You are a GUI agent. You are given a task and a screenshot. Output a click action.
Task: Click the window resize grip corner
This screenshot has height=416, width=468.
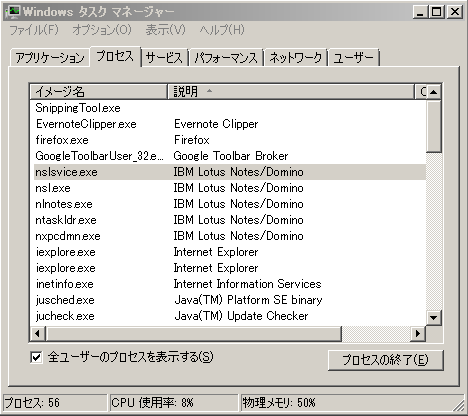pyautogui.click(x=459, y=406)
